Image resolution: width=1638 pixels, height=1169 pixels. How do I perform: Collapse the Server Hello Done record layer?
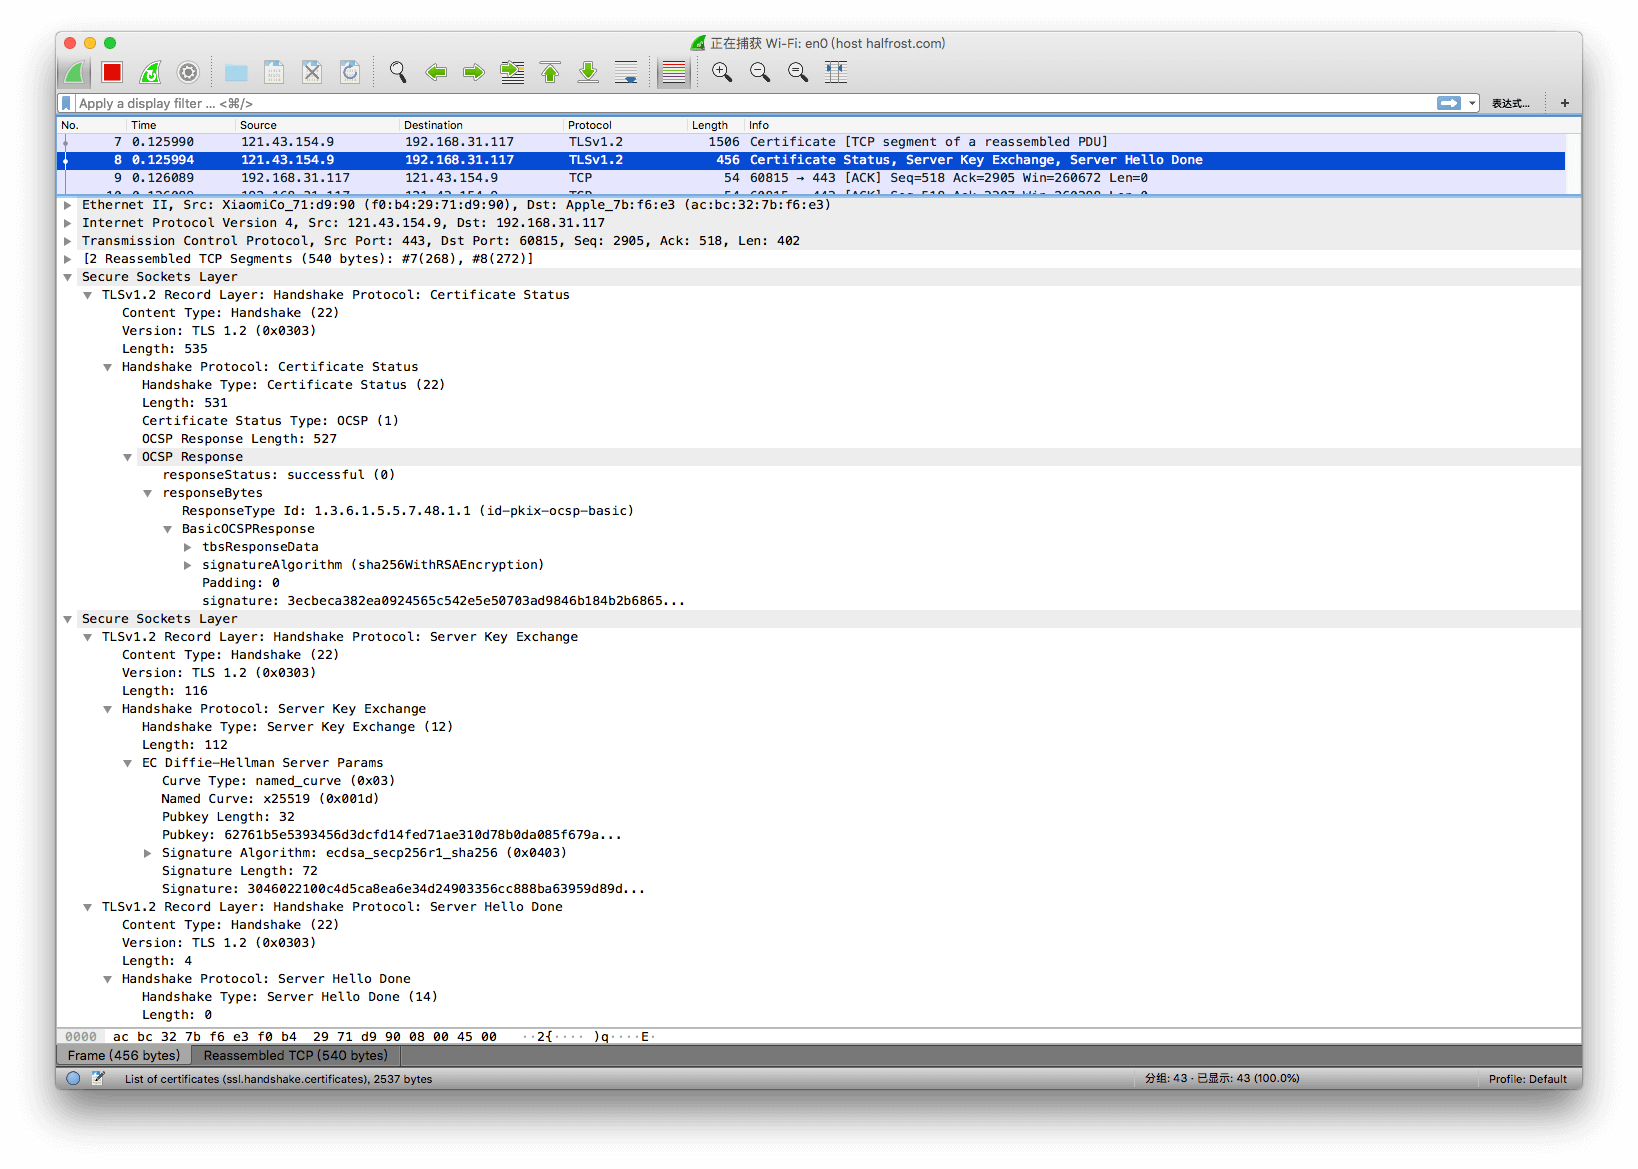click(x=87, y=907)
